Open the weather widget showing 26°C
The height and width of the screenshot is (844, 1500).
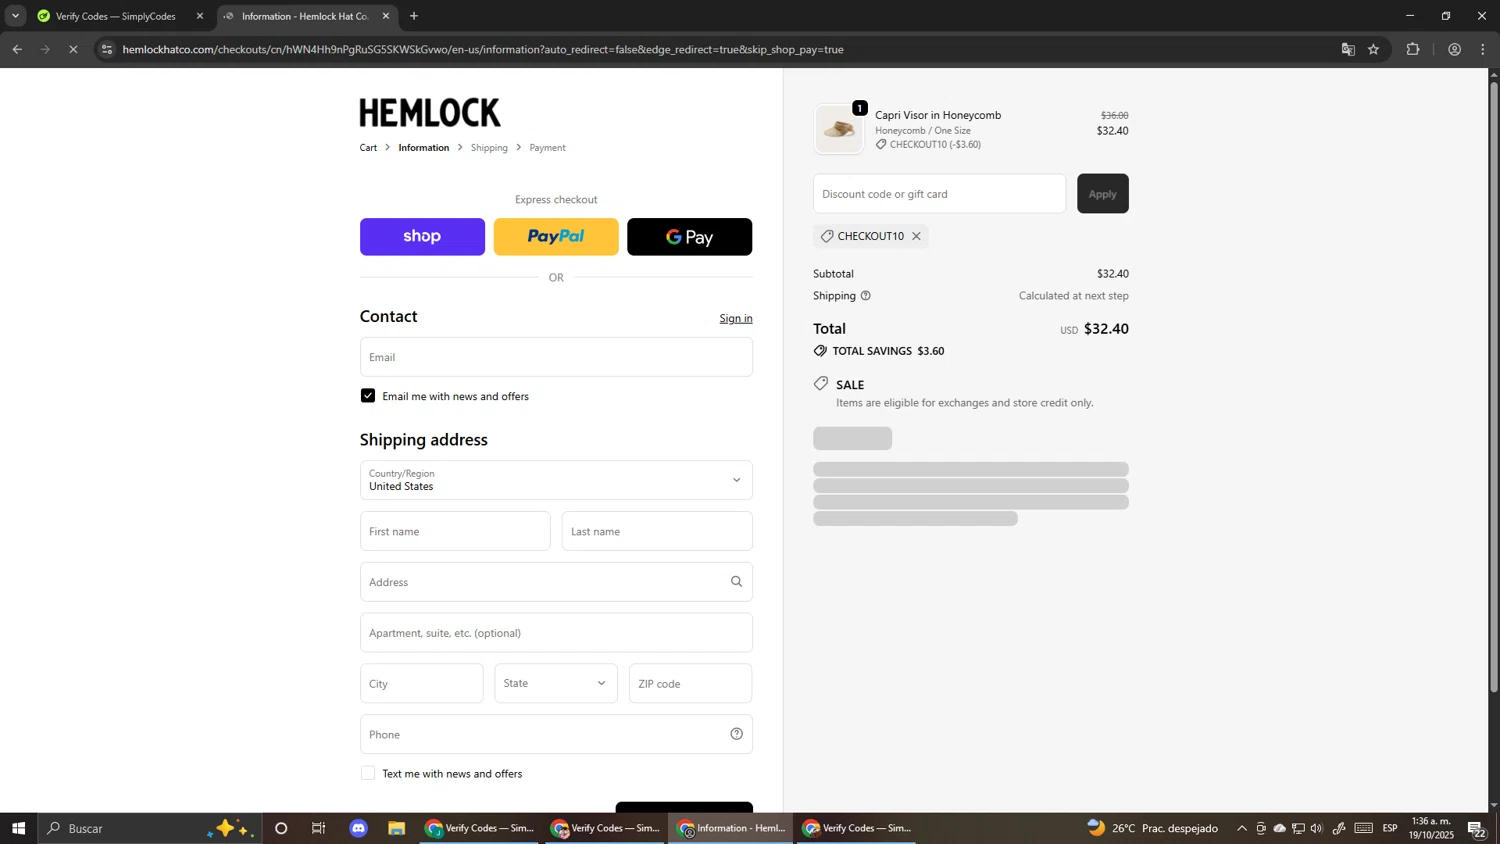pos(1153,828)
